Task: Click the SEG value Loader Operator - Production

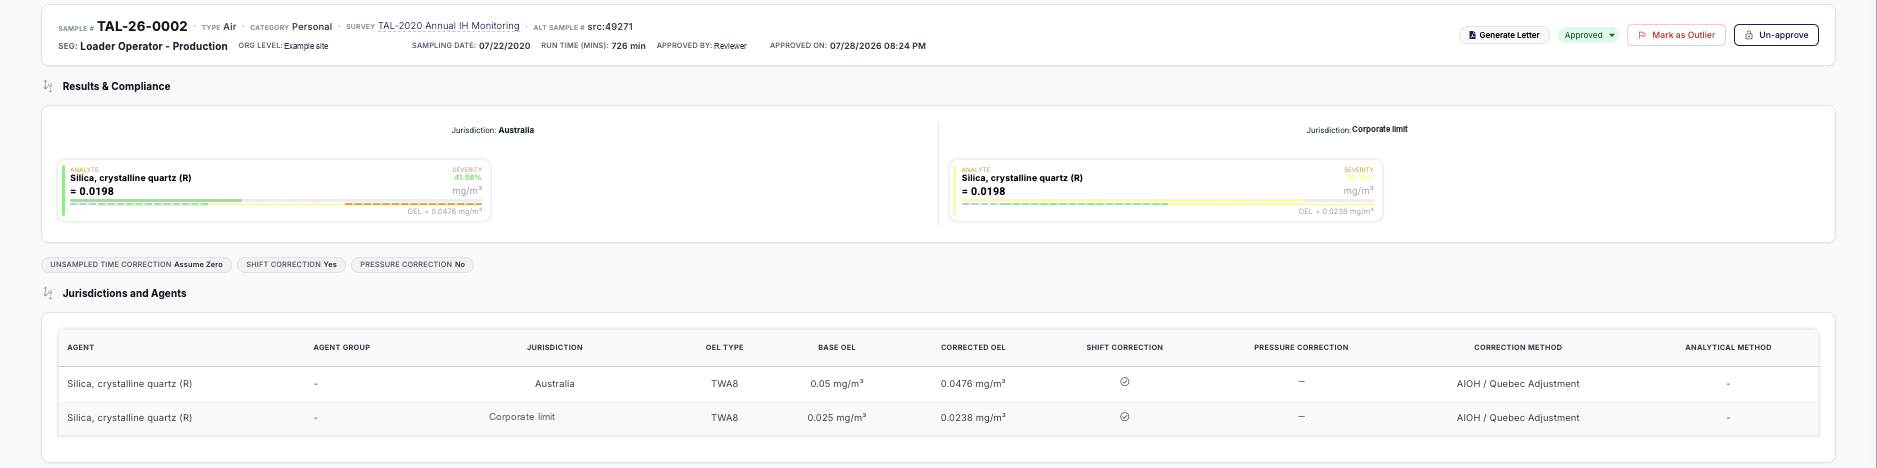Action: 154,46
